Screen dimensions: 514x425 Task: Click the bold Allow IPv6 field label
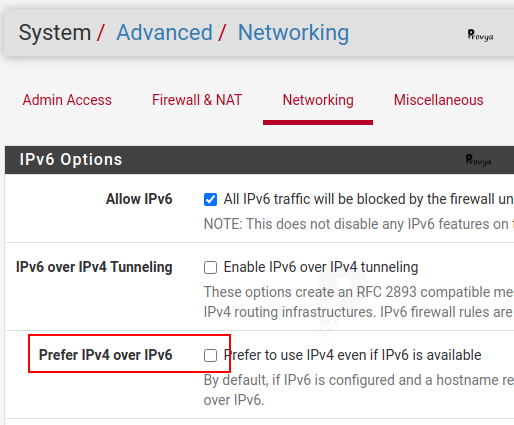(x=139, y=199)
